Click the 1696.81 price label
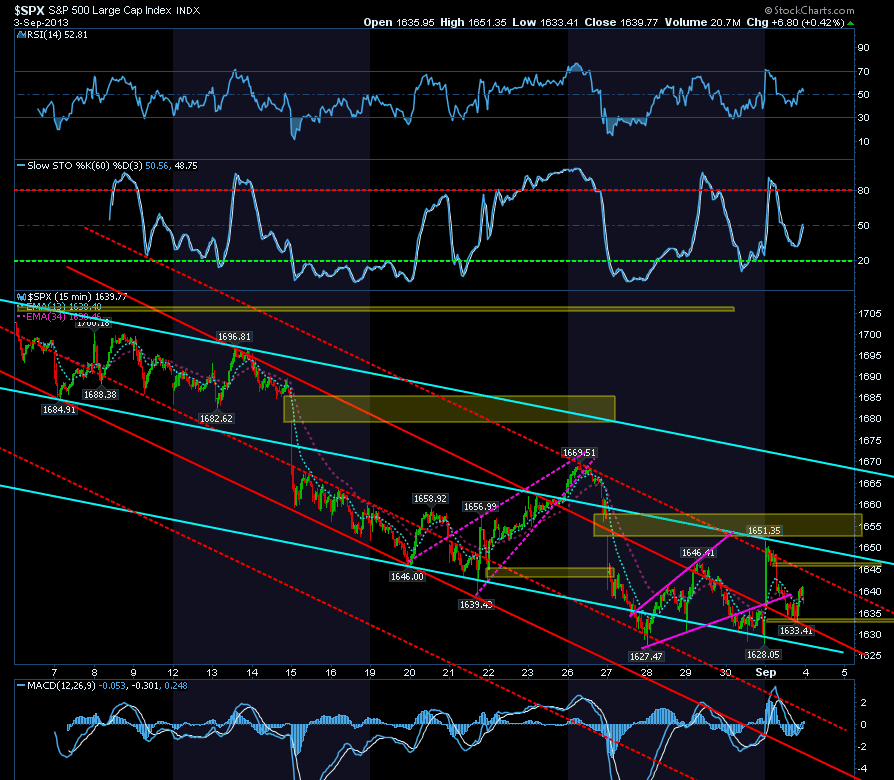This screenshot has width=894, height=780. pyautogui.click(x=234, y=337)
